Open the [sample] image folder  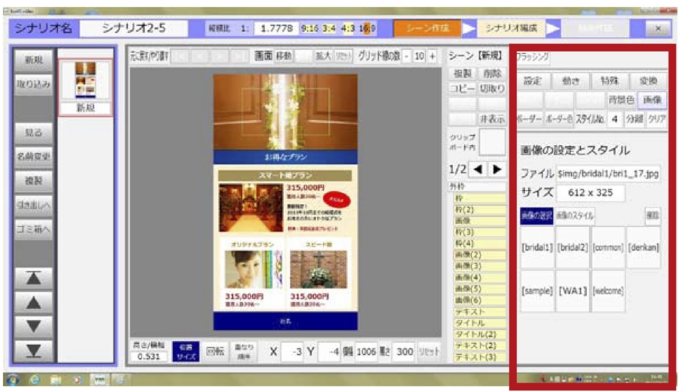click(537, 291)
